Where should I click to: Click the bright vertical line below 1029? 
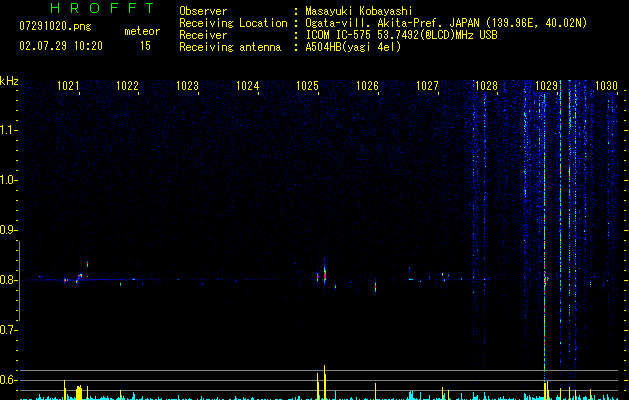544,237
